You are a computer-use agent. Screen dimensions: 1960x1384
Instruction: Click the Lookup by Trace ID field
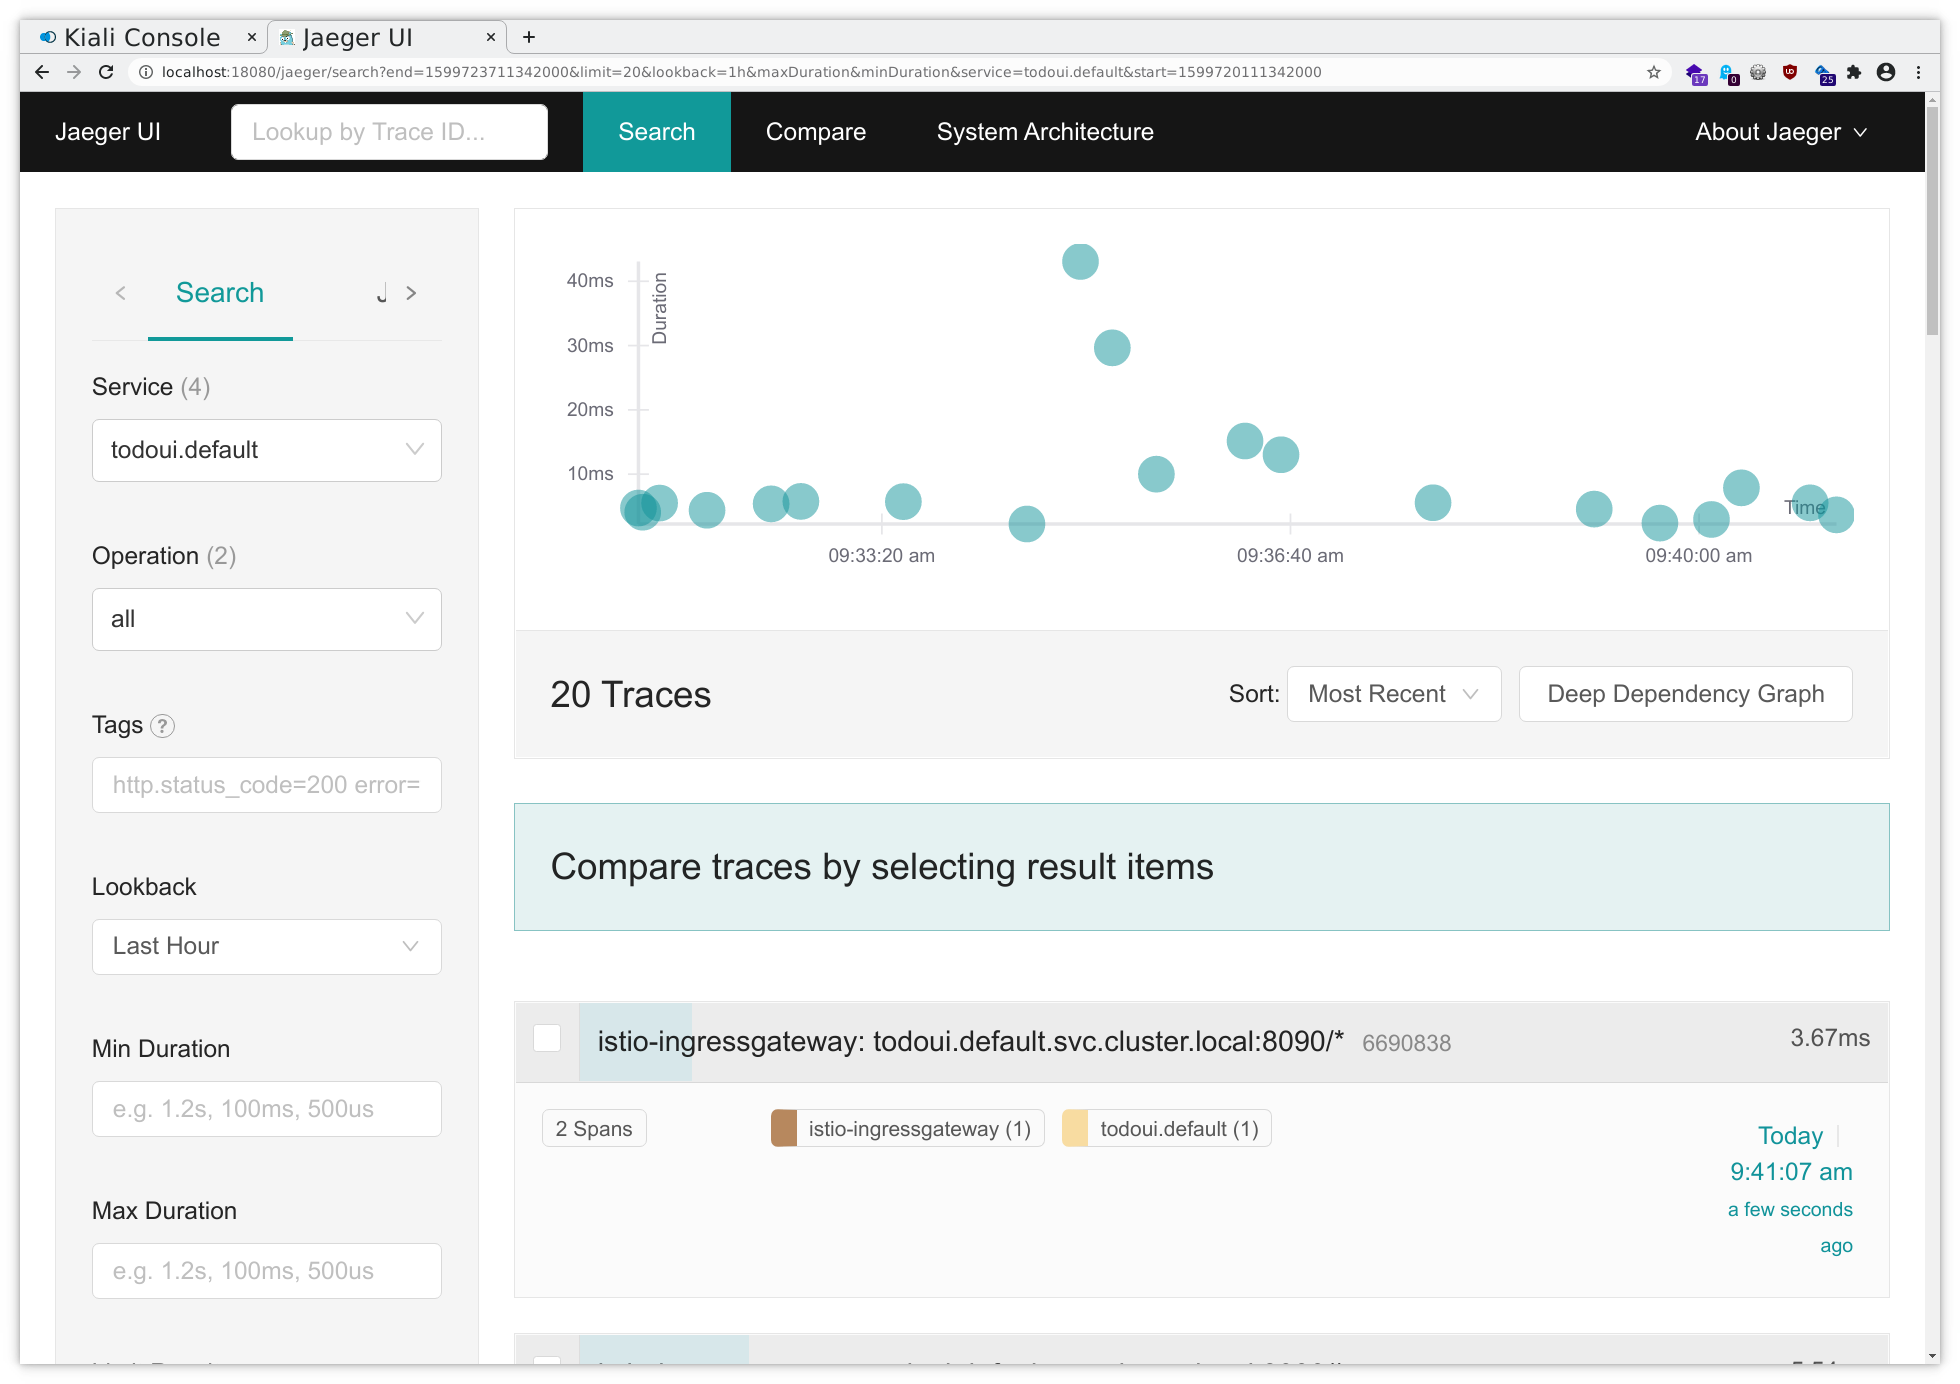(389, 132)
